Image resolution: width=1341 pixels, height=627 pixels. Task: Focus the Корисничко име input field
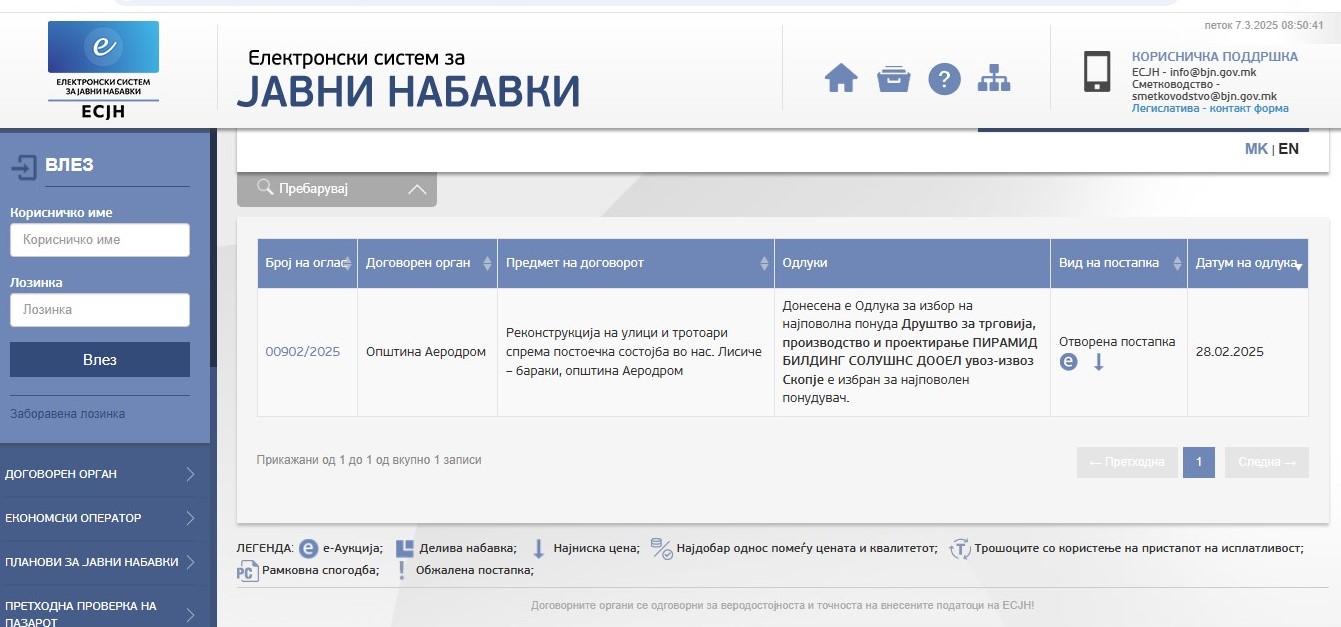point(100,240)
